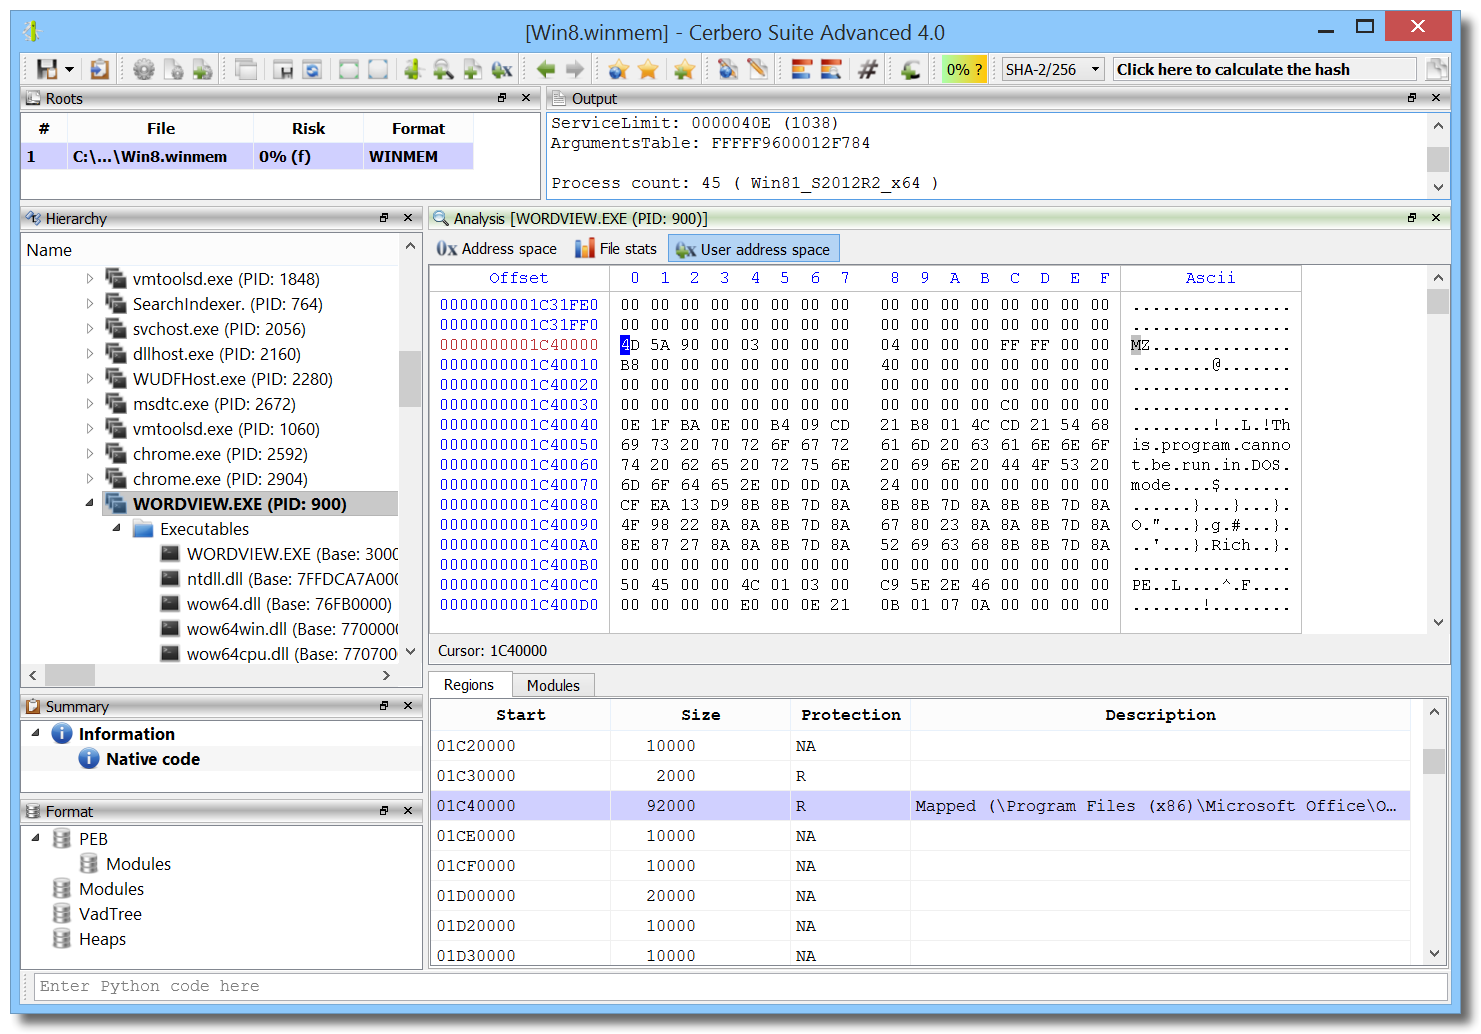Float the Hierarchy panel using its undock icon
Screen dimensions: 1481x1034
point(384,218)
